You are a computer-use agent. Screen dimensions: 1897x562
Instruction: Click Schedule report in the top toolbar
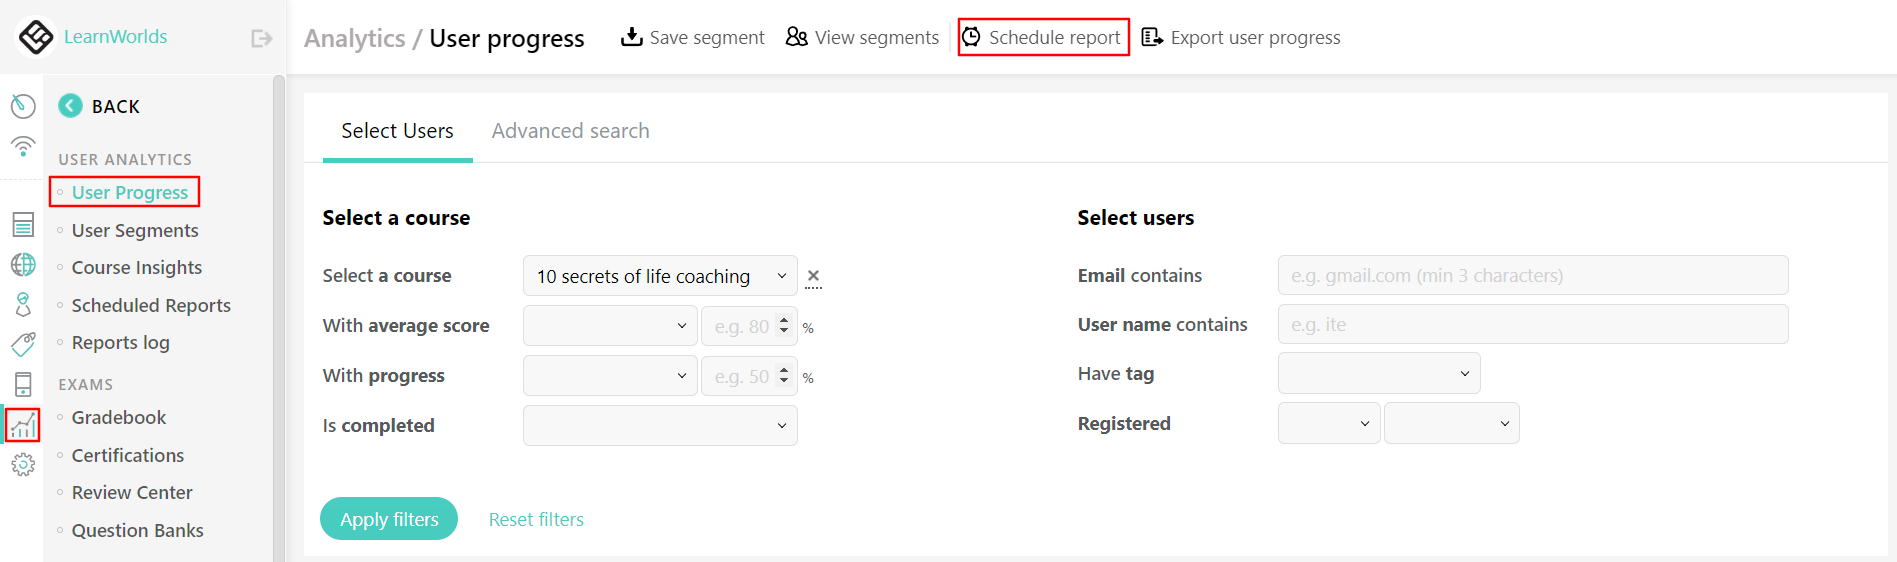(1043, 38)
